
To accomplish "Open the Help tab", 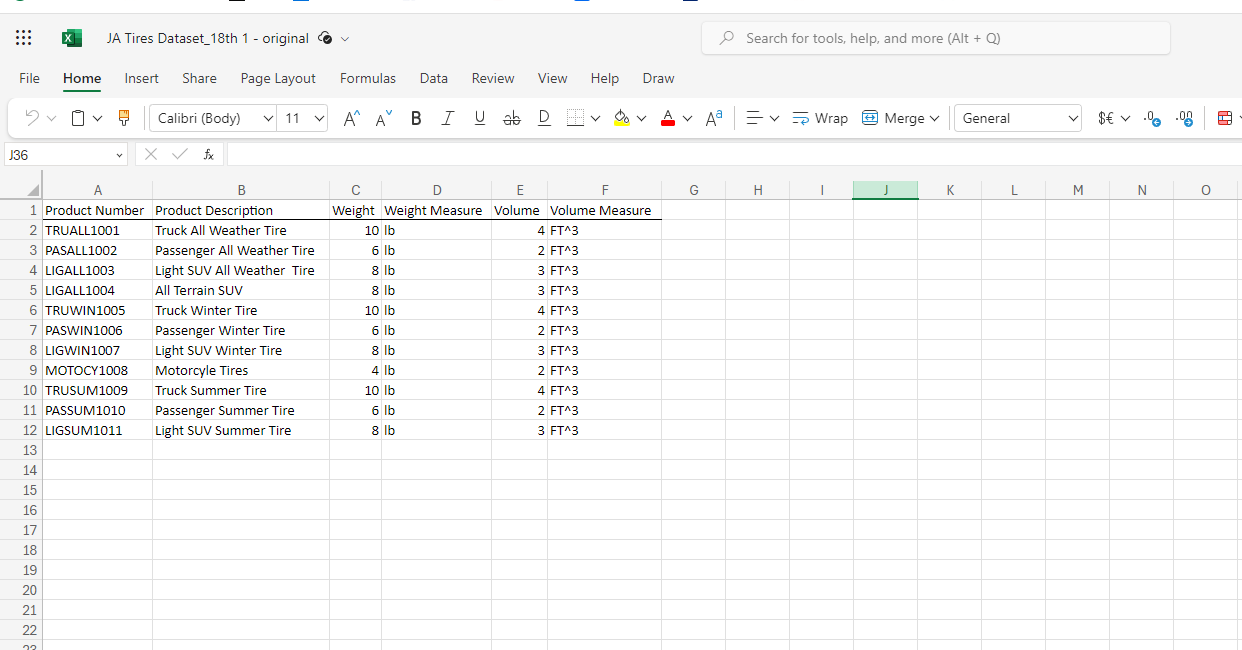I will [604, 78].
